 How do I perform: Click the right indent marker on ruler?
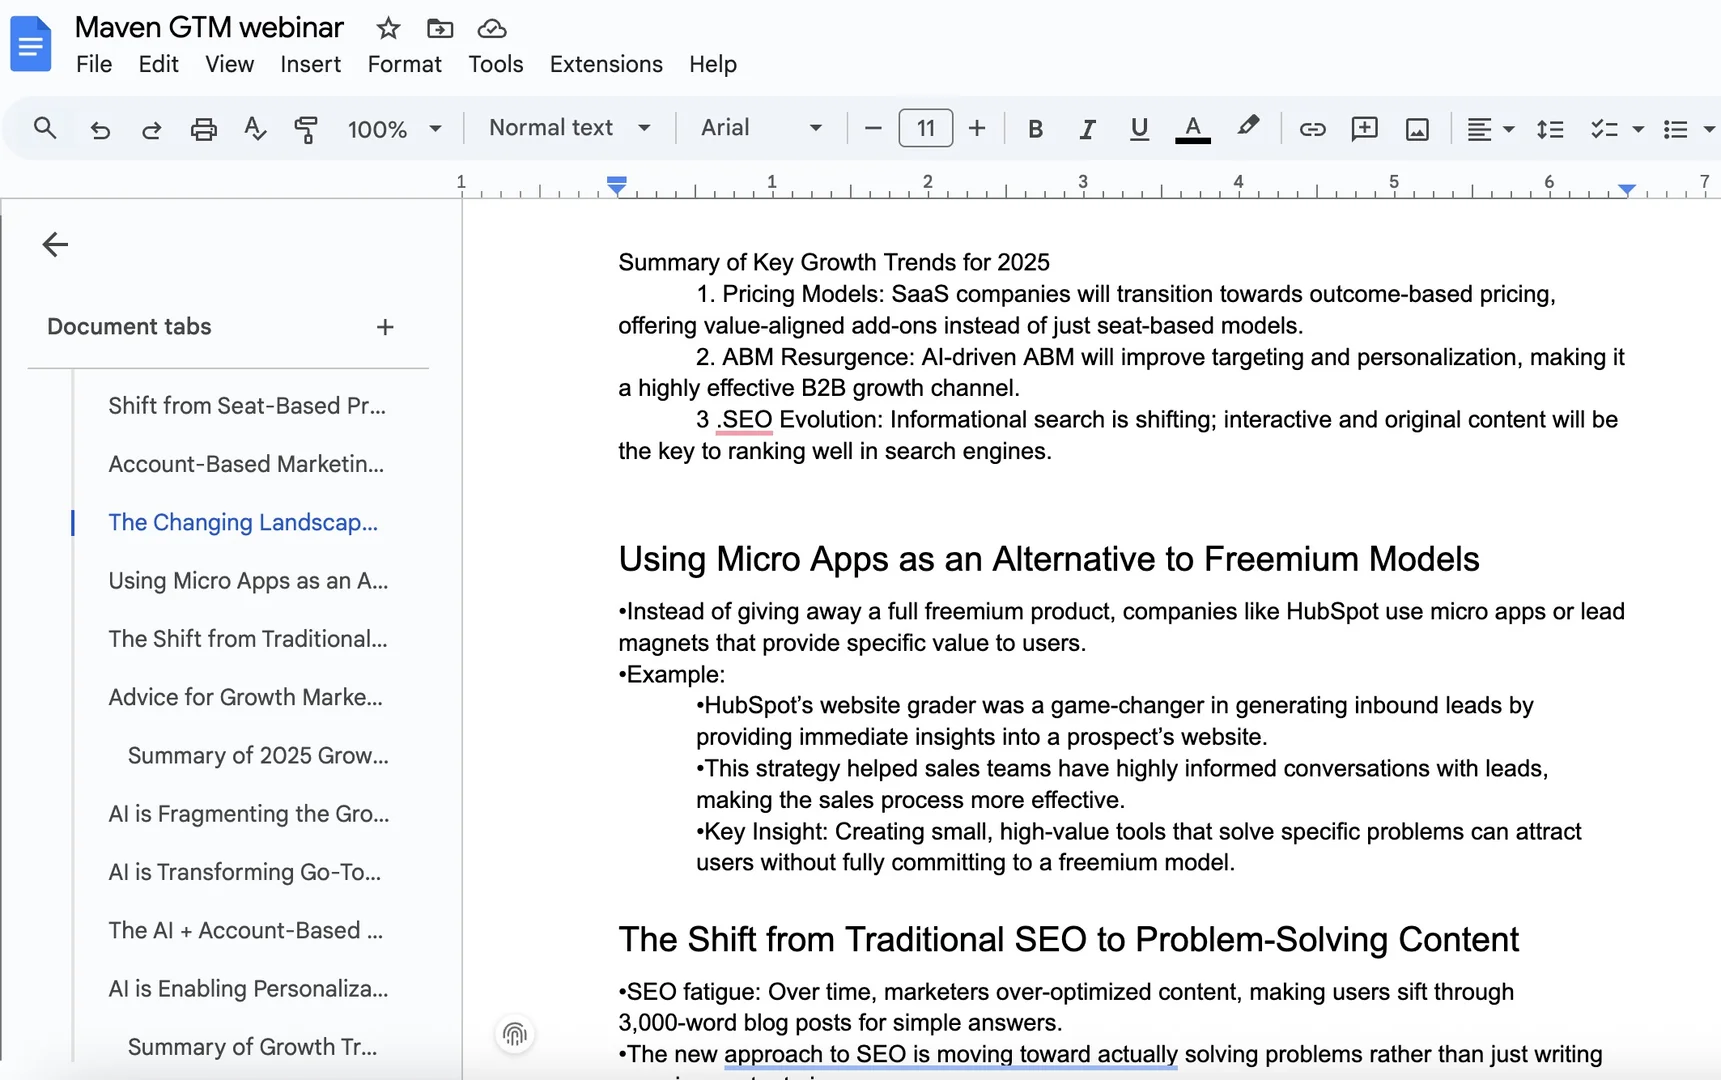coord(1627,188)
